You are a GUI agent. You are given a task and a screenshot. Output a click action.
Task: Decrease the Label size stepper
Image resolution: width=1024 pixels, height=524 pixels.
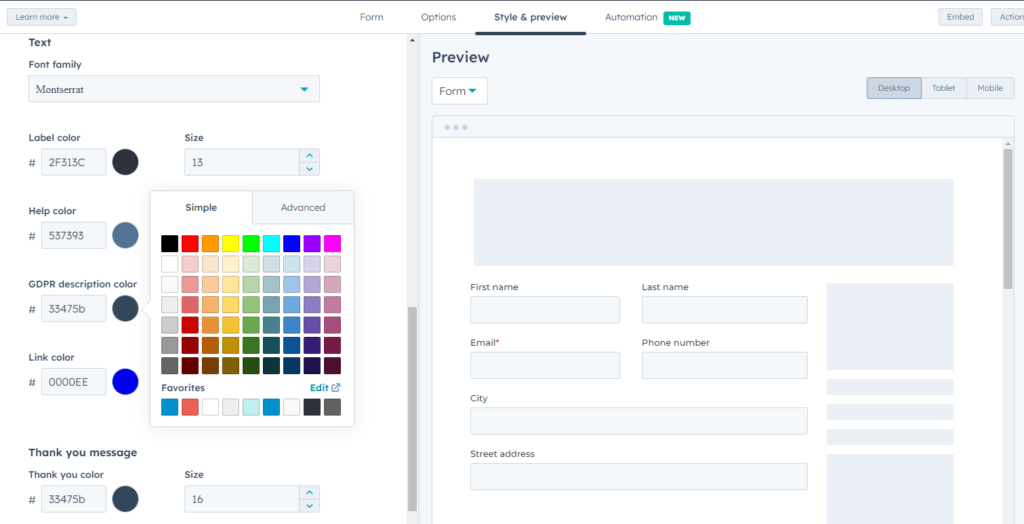pyautogui.click(x=309, y=169)
